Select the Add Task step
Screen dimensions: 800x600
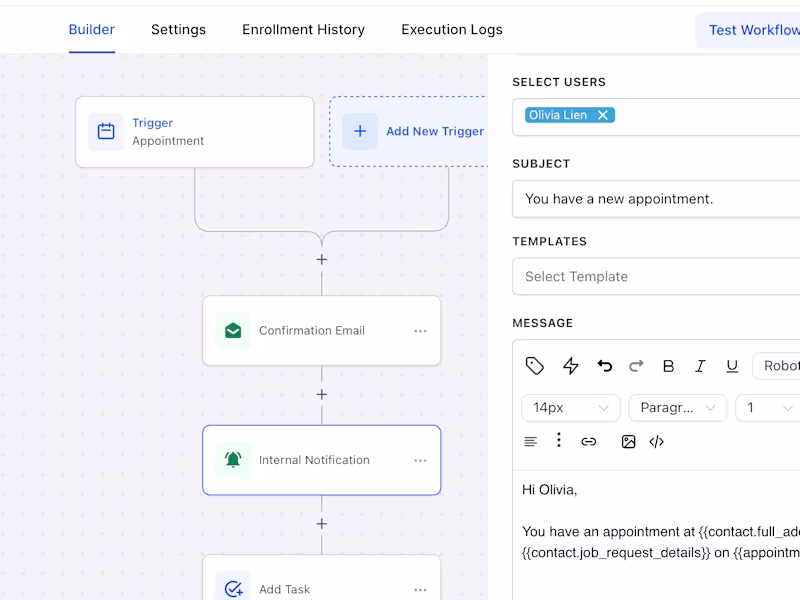[x=321, y=578]
